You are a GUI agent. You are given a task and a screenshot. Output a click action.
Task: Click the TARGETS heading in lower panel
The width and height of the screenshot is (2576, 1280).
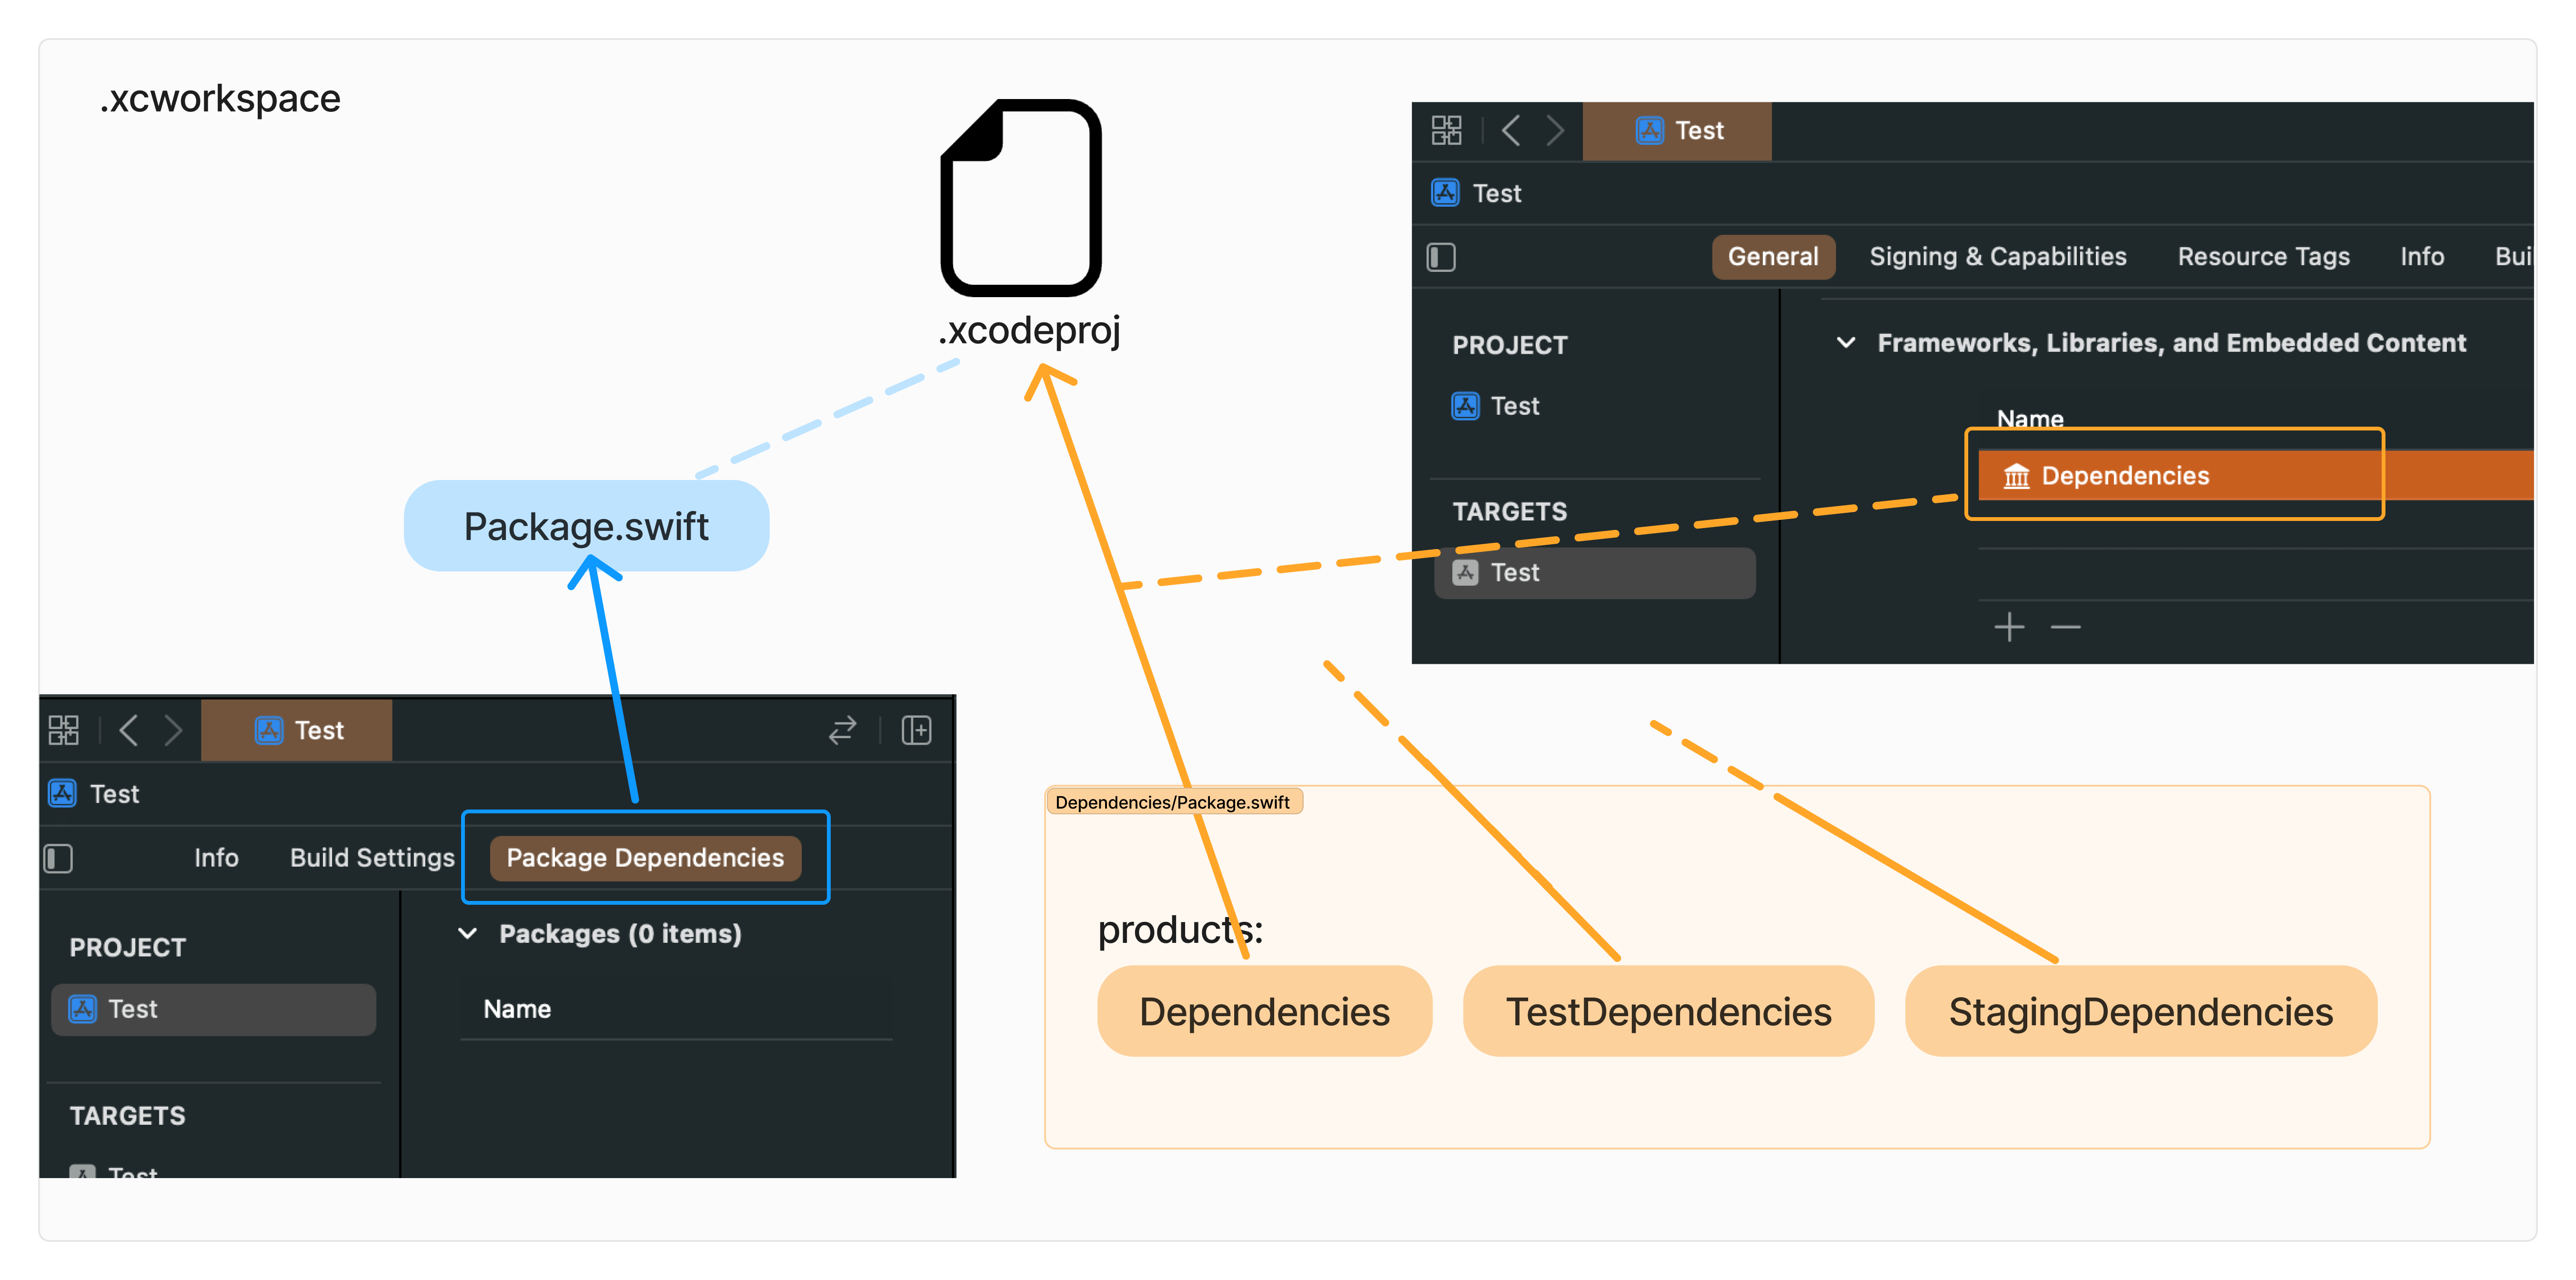[x=128, y=1116]
